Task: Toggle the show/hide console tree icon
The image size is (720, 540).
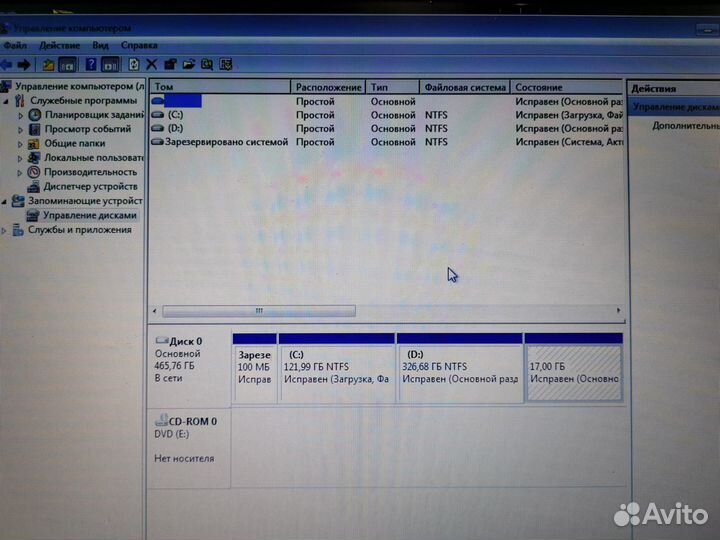Action: coord(68,65)
